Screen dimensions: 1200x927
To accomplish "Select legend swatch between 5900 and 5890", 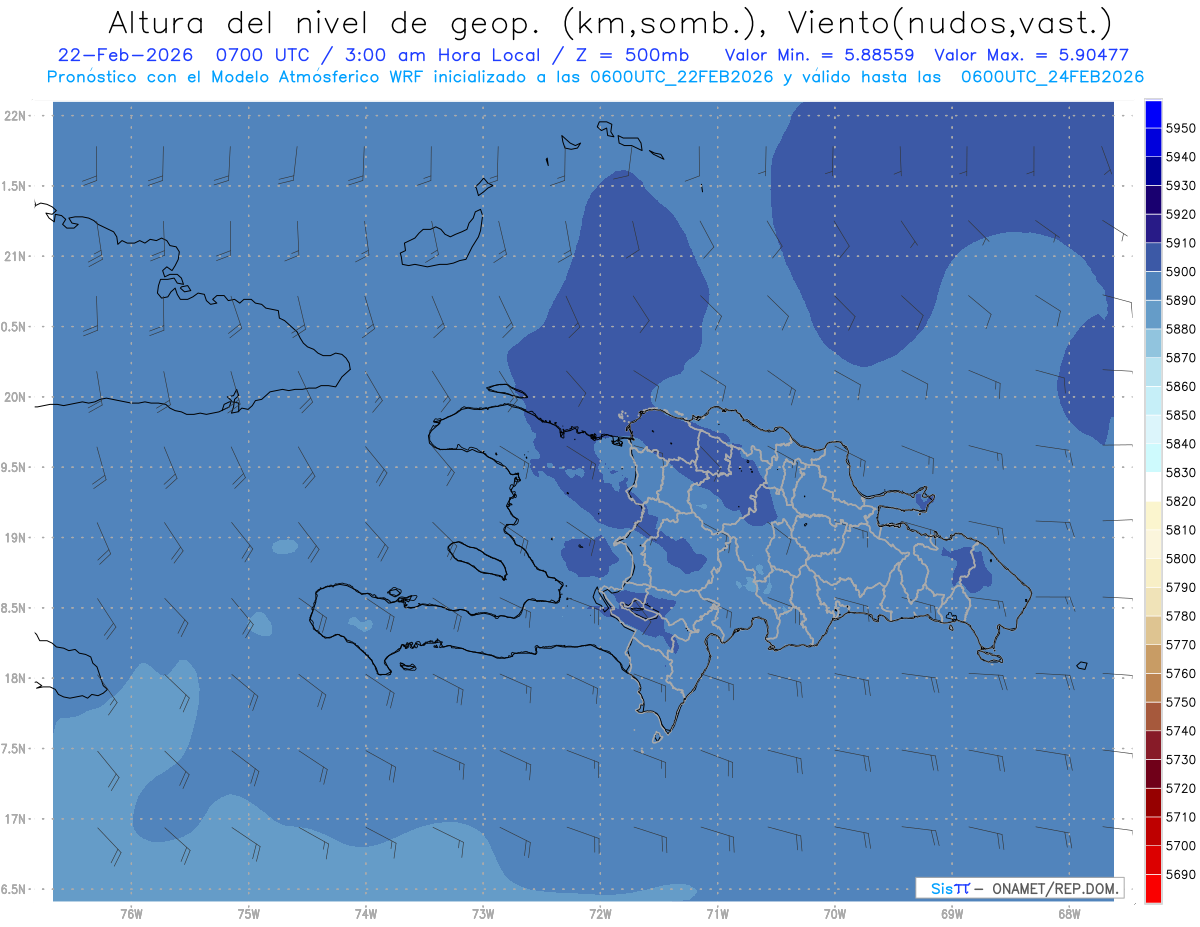I will [1153, 286].
